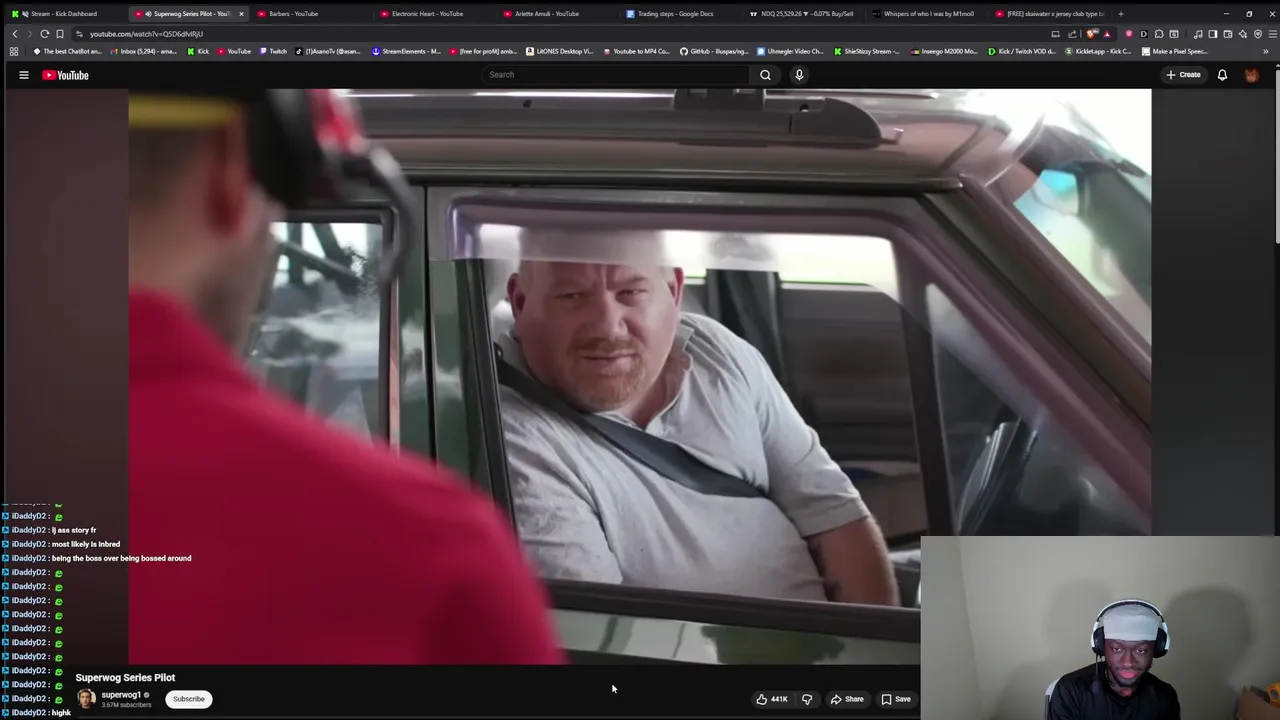Open the superwog1 channel avatar

tap(86, 699)
